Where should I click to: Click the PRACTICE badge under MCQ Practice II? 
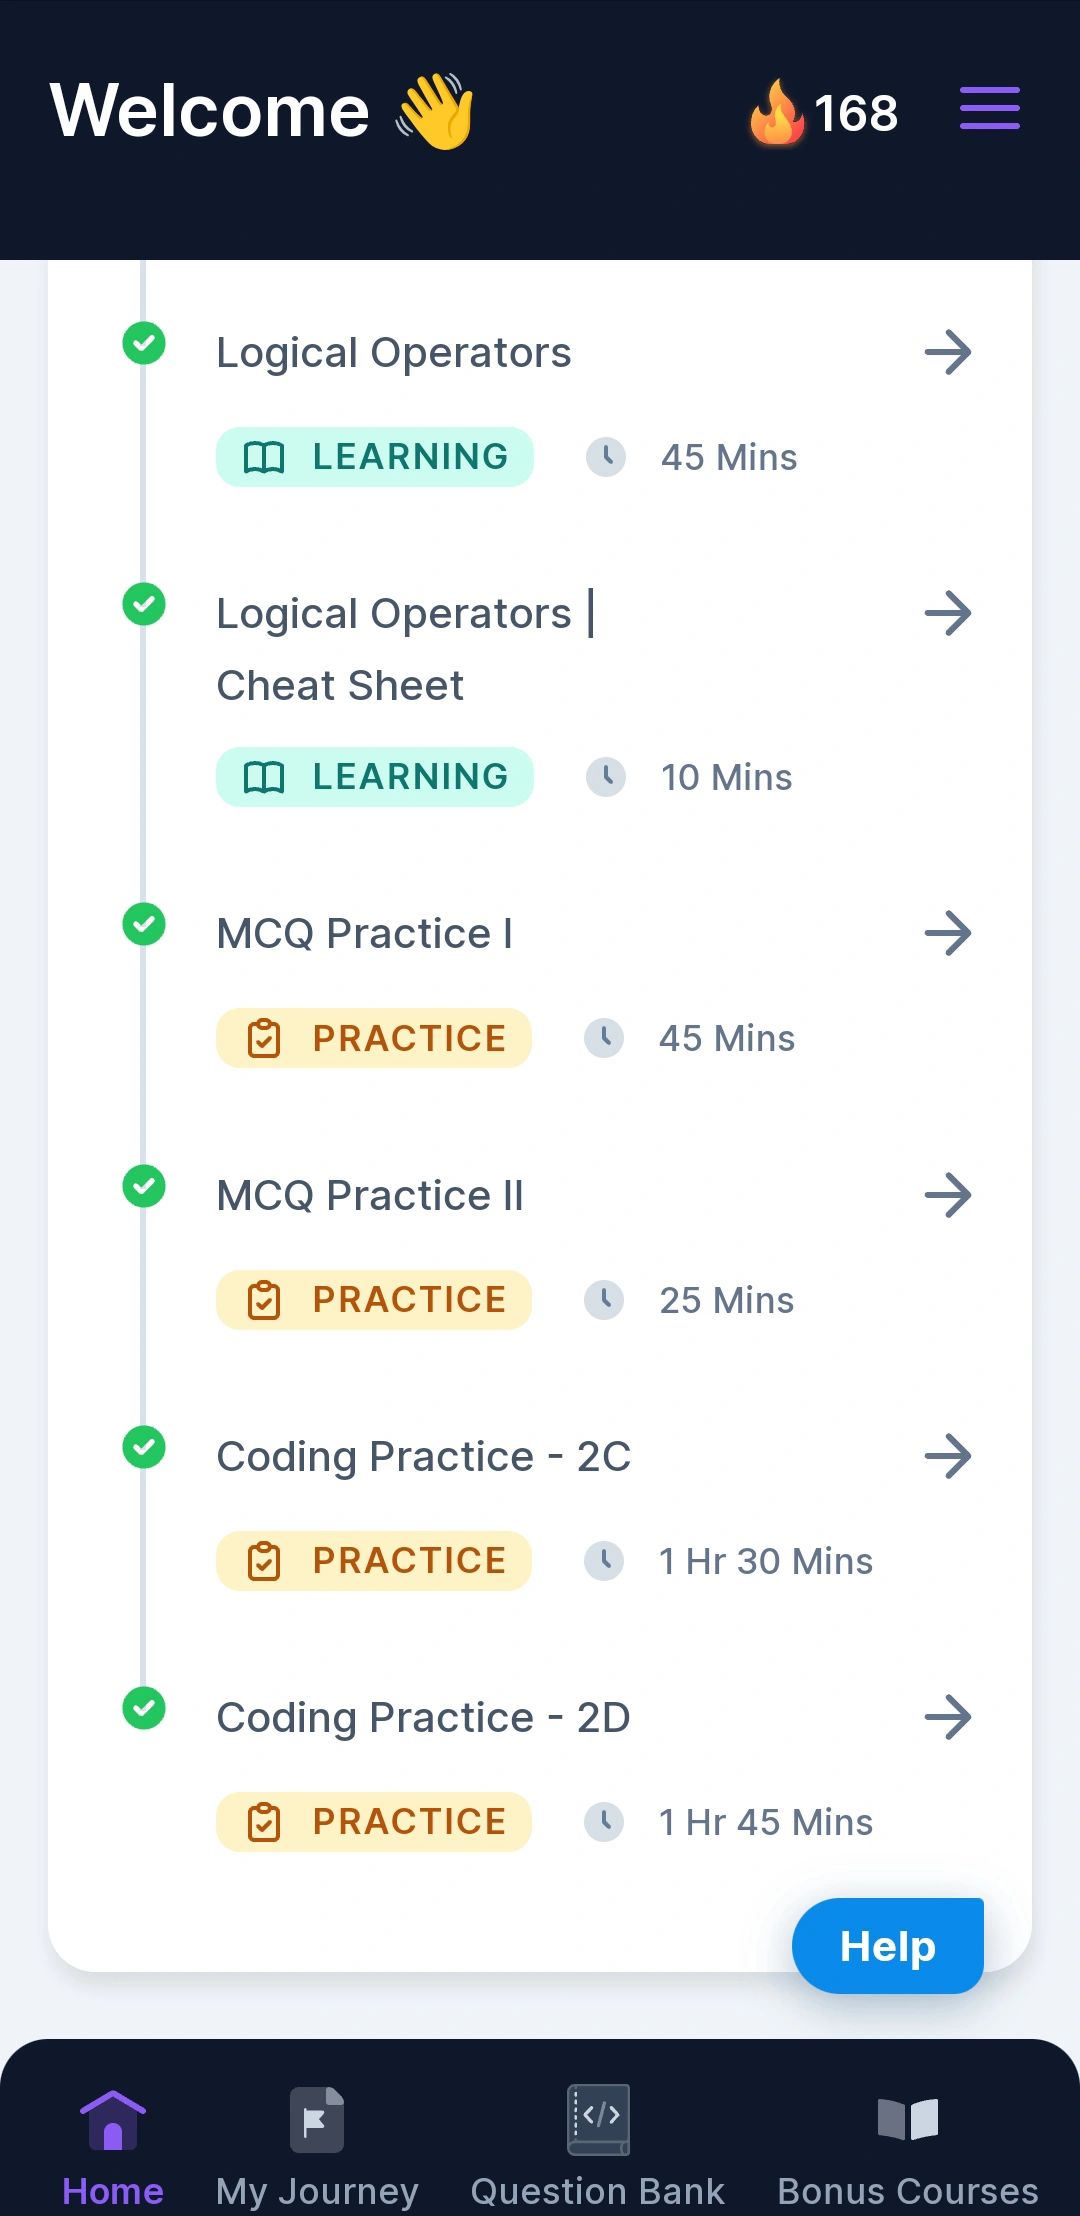(x=374, y=1300)
